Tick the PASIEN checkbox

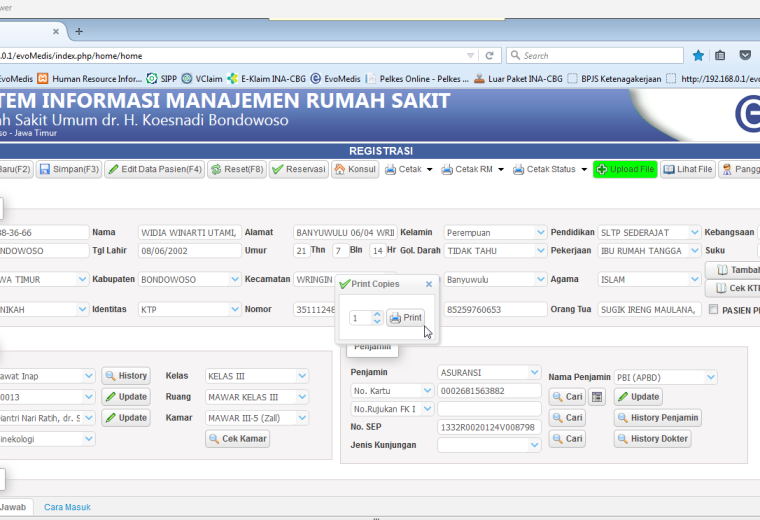point(713,309)
